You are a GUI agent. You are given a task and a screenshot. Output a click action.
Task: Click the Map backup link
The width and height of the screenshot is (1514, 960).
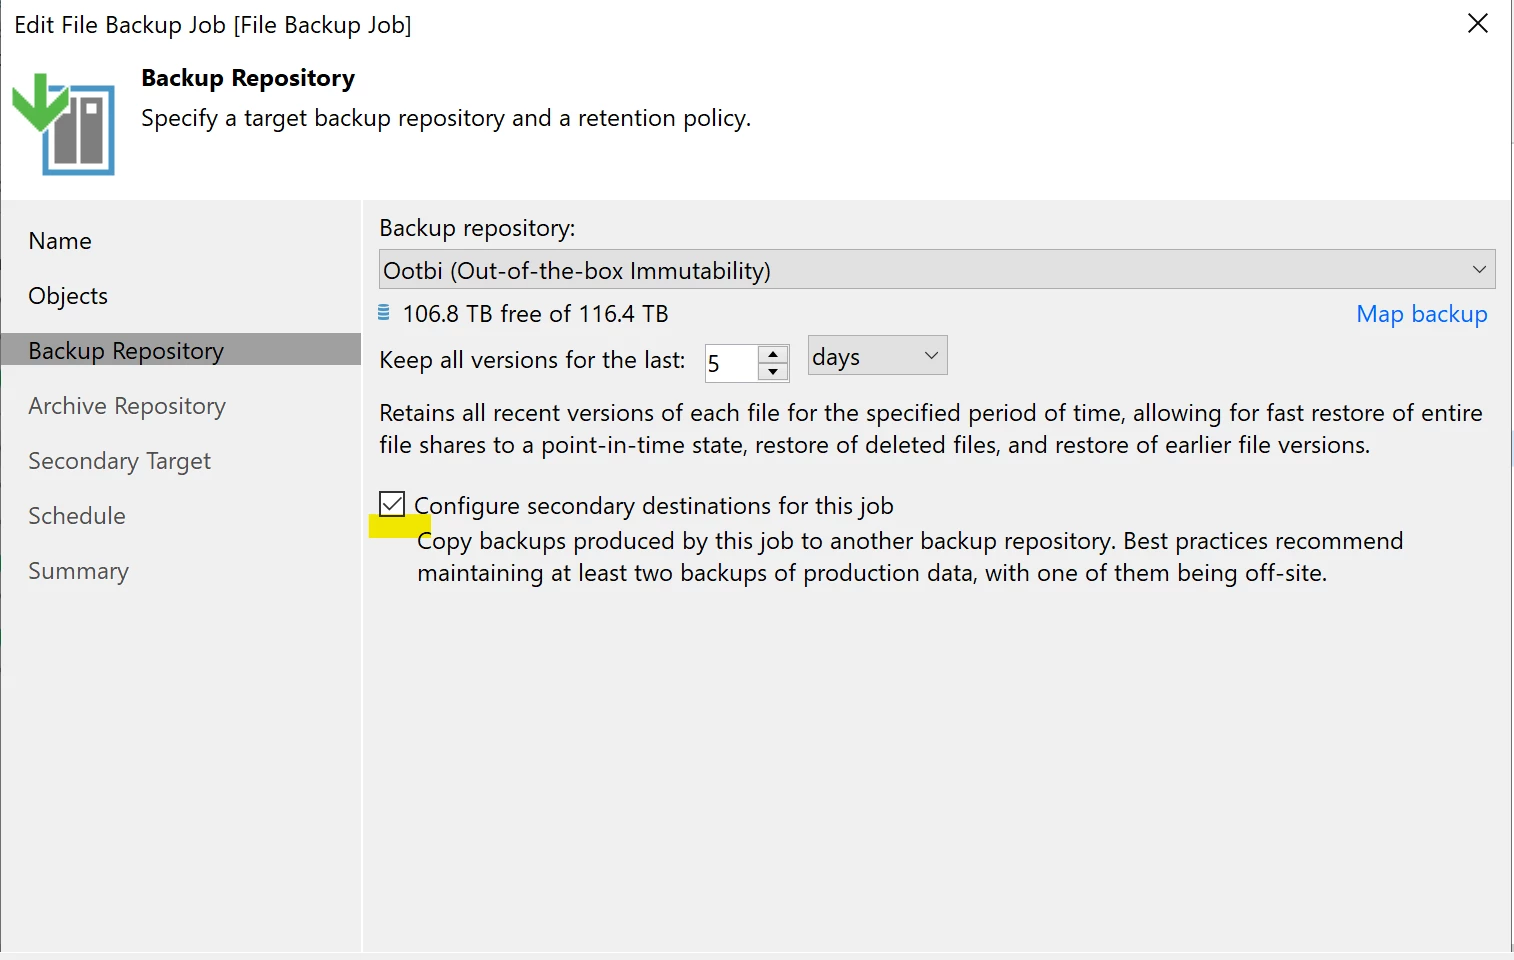coord(1421,314)
